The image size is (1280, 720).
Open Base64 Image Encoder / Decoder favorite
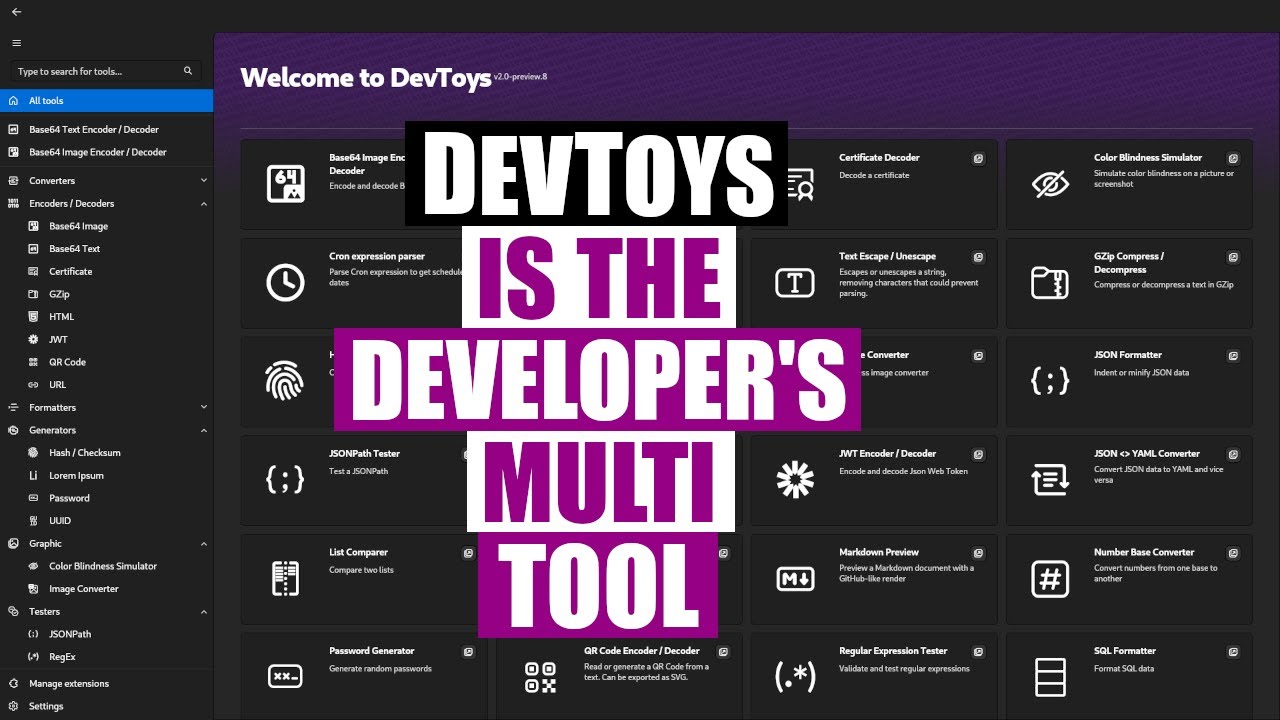click(x=106, y=152)
